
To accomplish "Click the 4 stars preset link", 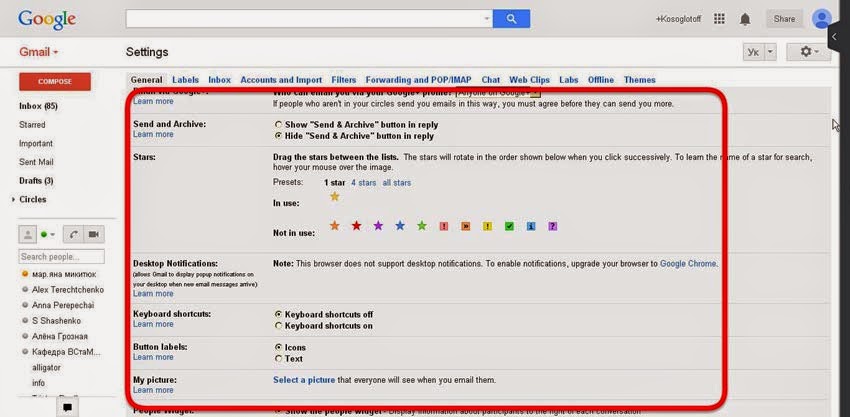I will coord(363,183).
